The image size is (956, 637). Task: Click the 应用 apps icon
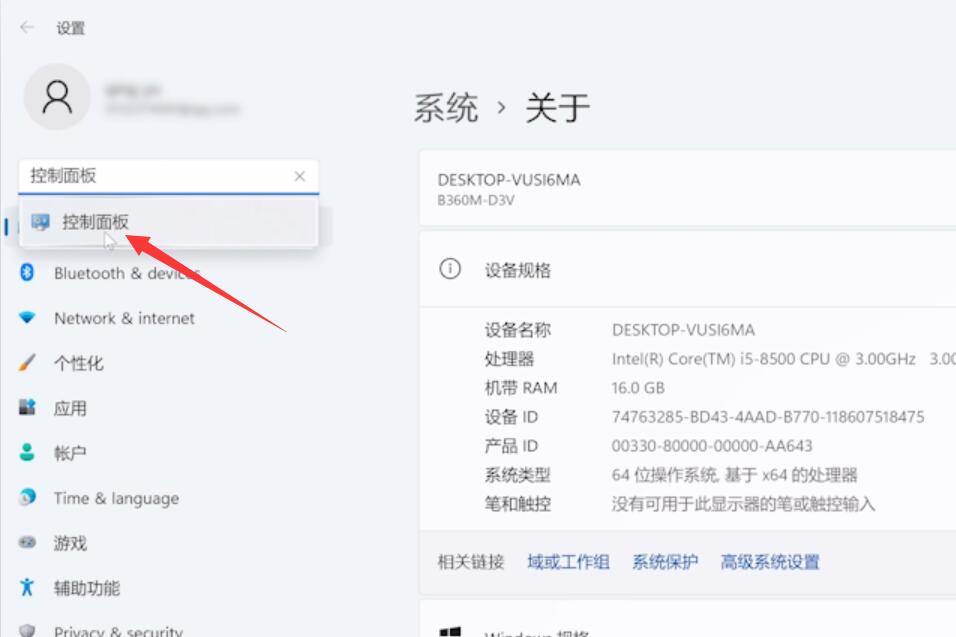[x=27, y=407]
